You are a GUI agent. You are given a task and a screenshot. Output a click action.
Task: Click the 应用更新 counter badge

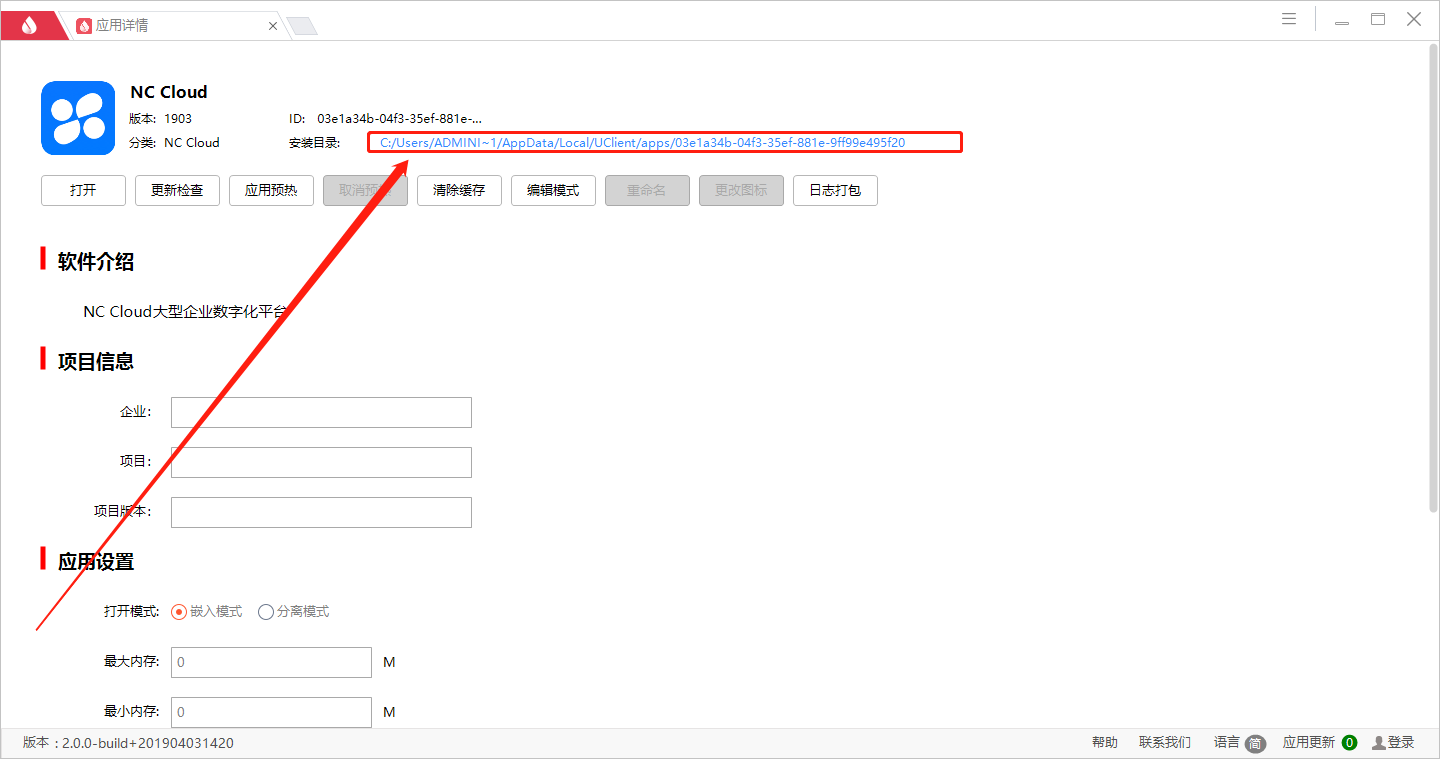click(x=1349, y=743)
